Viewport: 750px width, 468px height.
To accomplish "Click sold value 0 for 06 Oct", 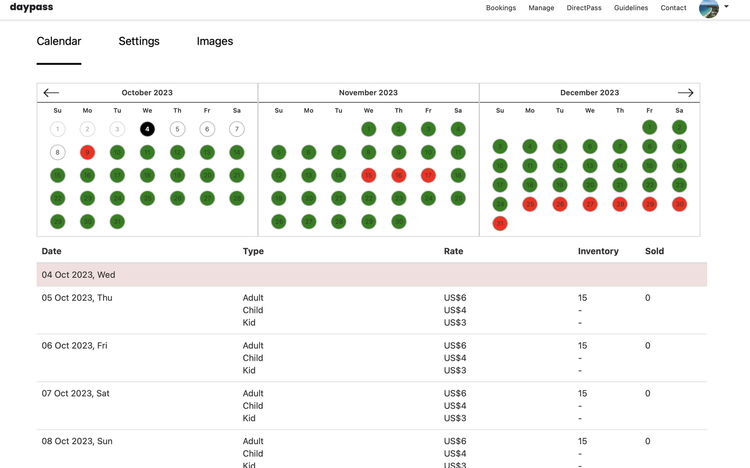I will (648, 345).
